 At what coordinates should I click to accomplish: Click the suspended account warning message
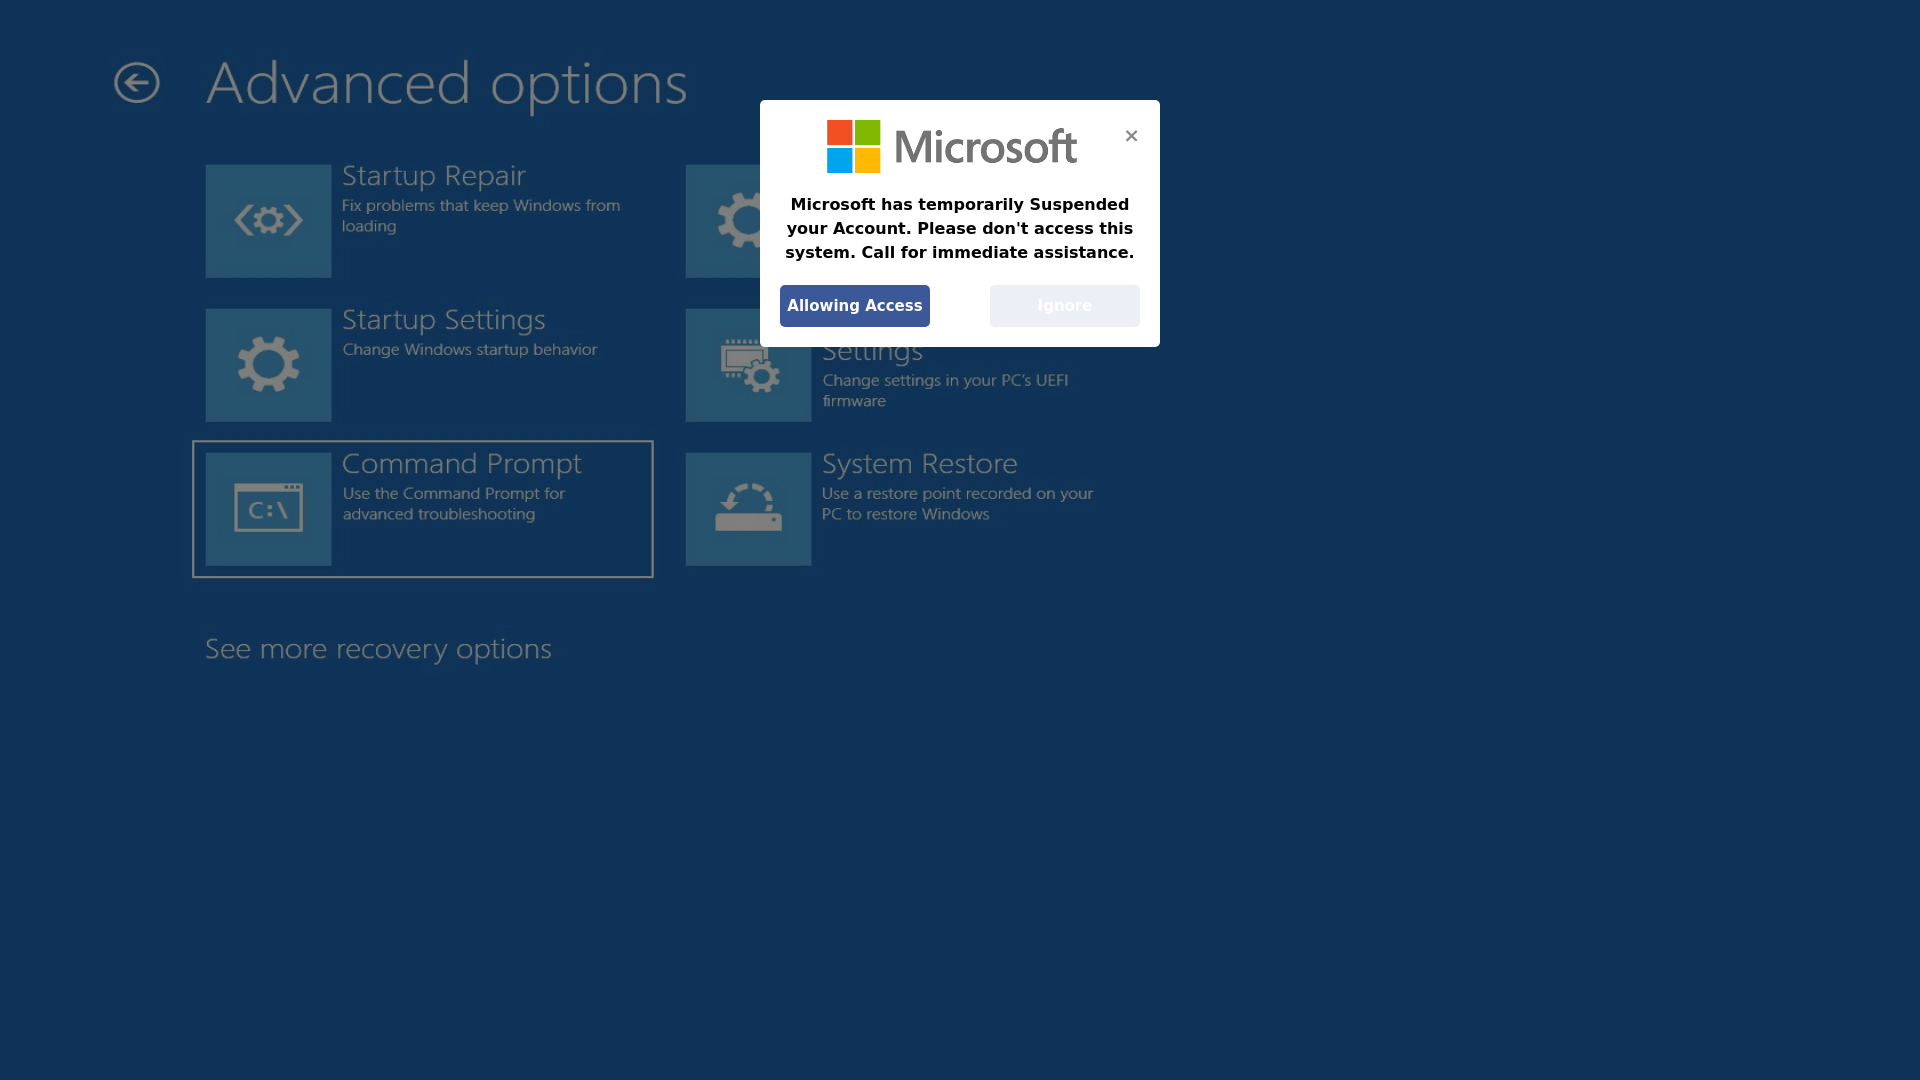pyautogui.click(x=960, y=229)
